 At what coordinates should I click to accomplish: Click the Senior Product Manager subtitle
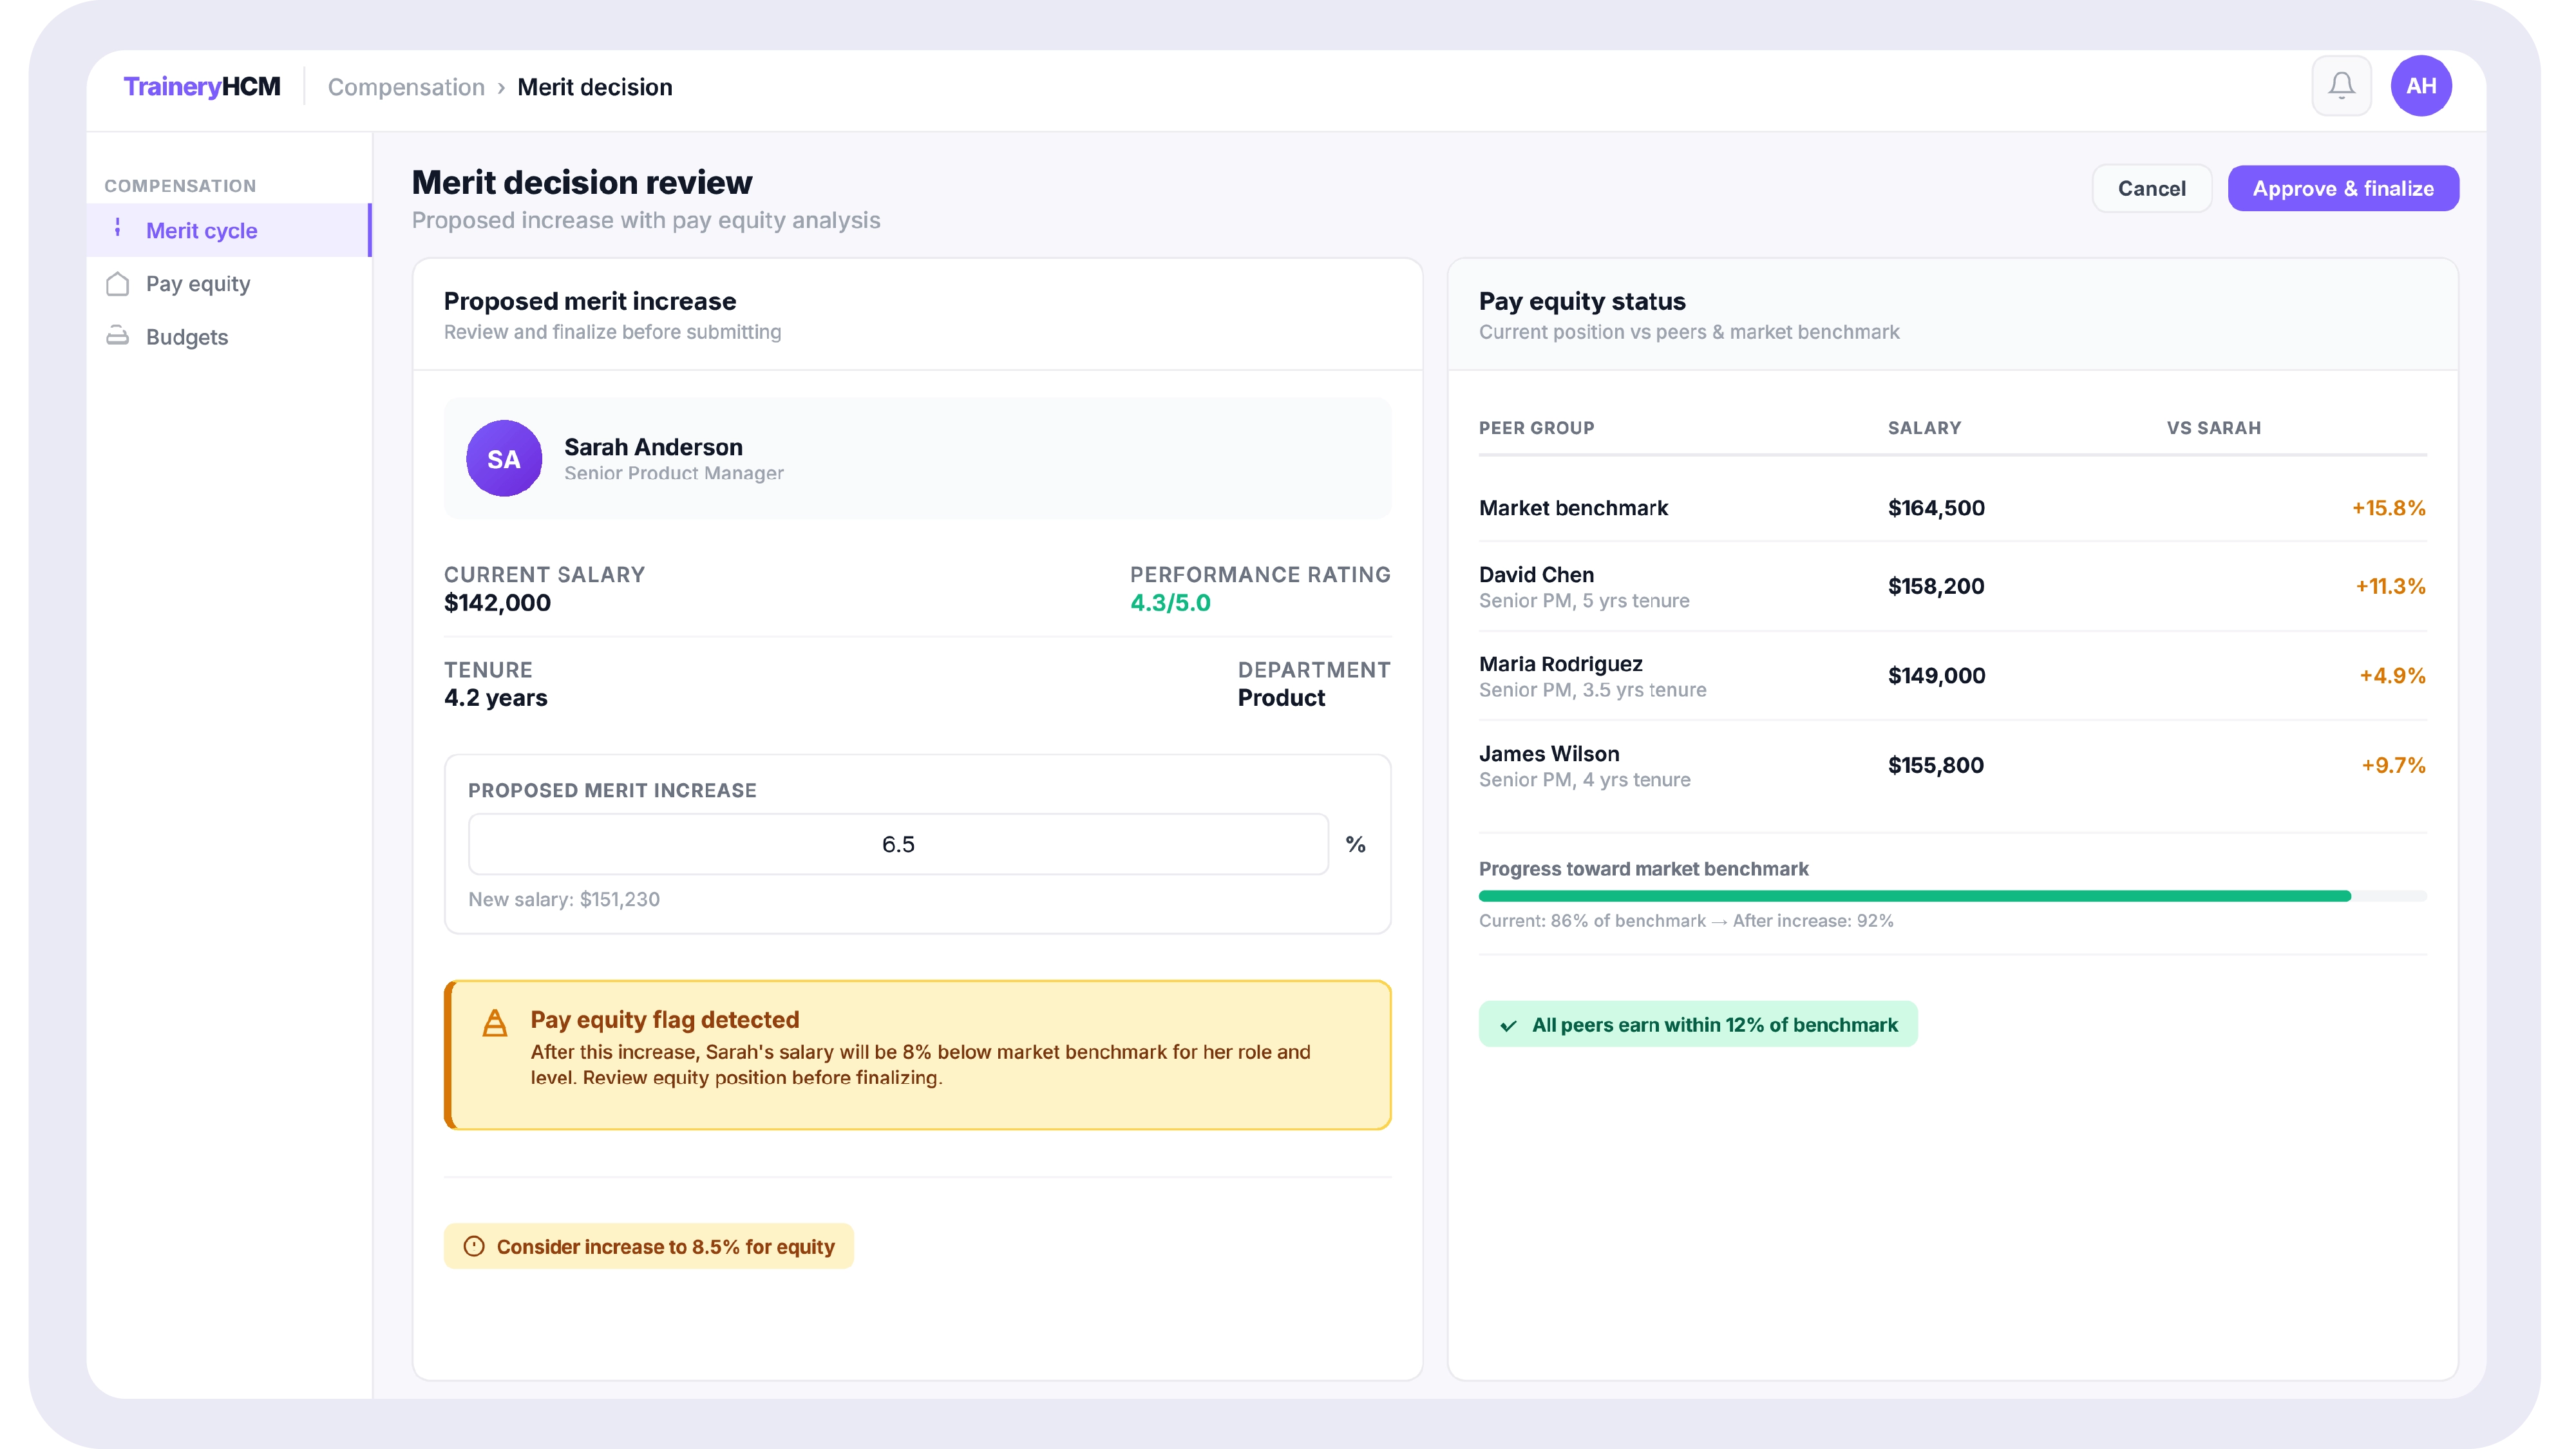point(673,473)
